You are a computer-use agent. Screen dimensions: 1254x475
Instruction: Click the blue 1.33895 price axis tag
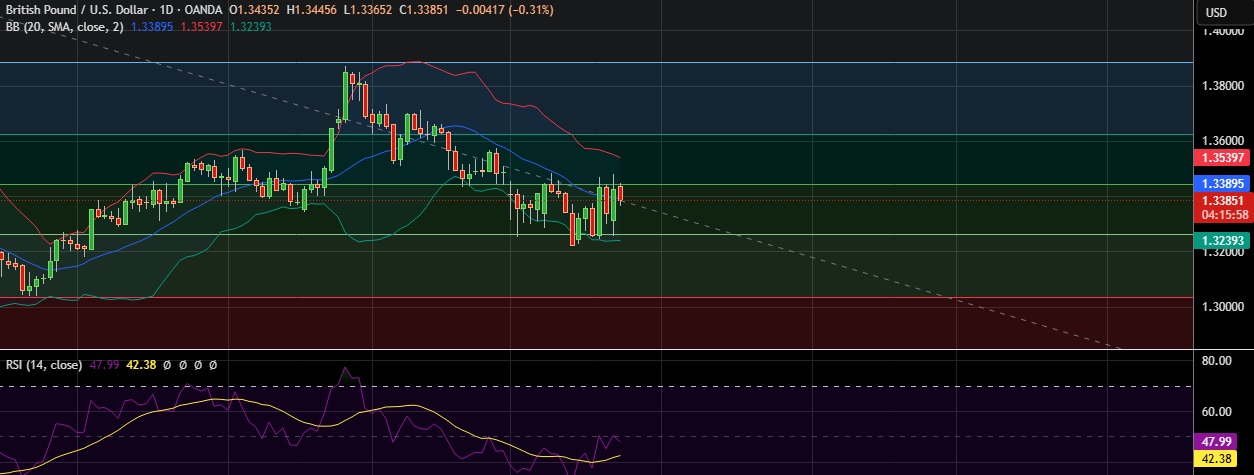(1223, 184)
